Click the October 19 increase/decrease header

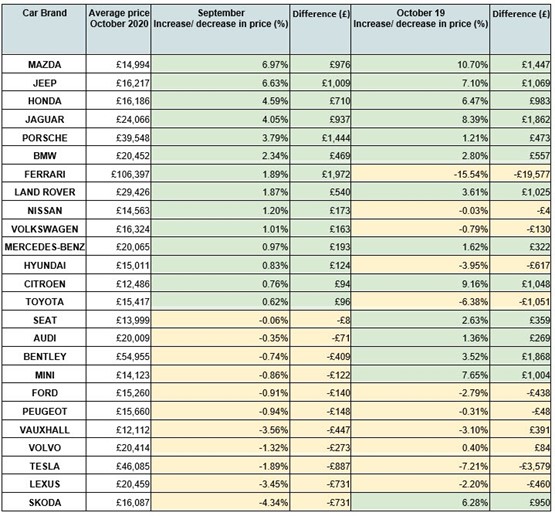click(420, 29)
